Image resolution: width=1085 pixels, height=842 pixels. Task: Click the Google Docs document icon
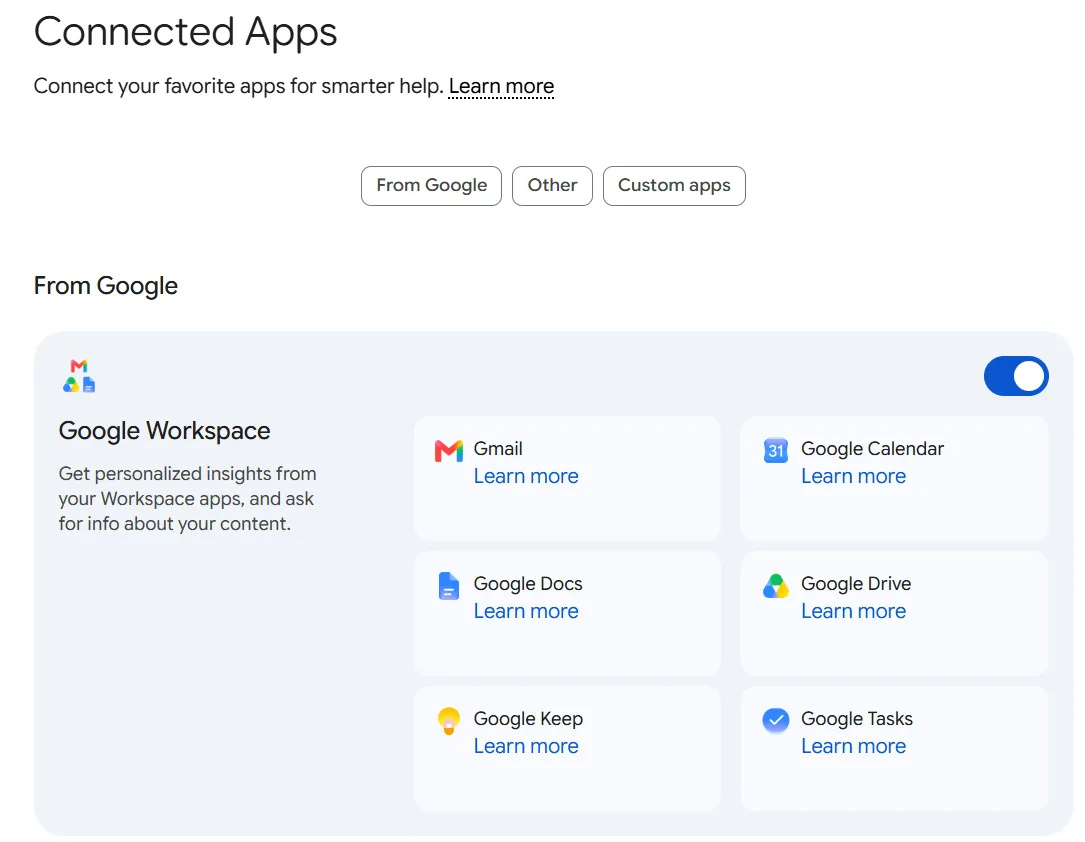(x=448, y=586)
